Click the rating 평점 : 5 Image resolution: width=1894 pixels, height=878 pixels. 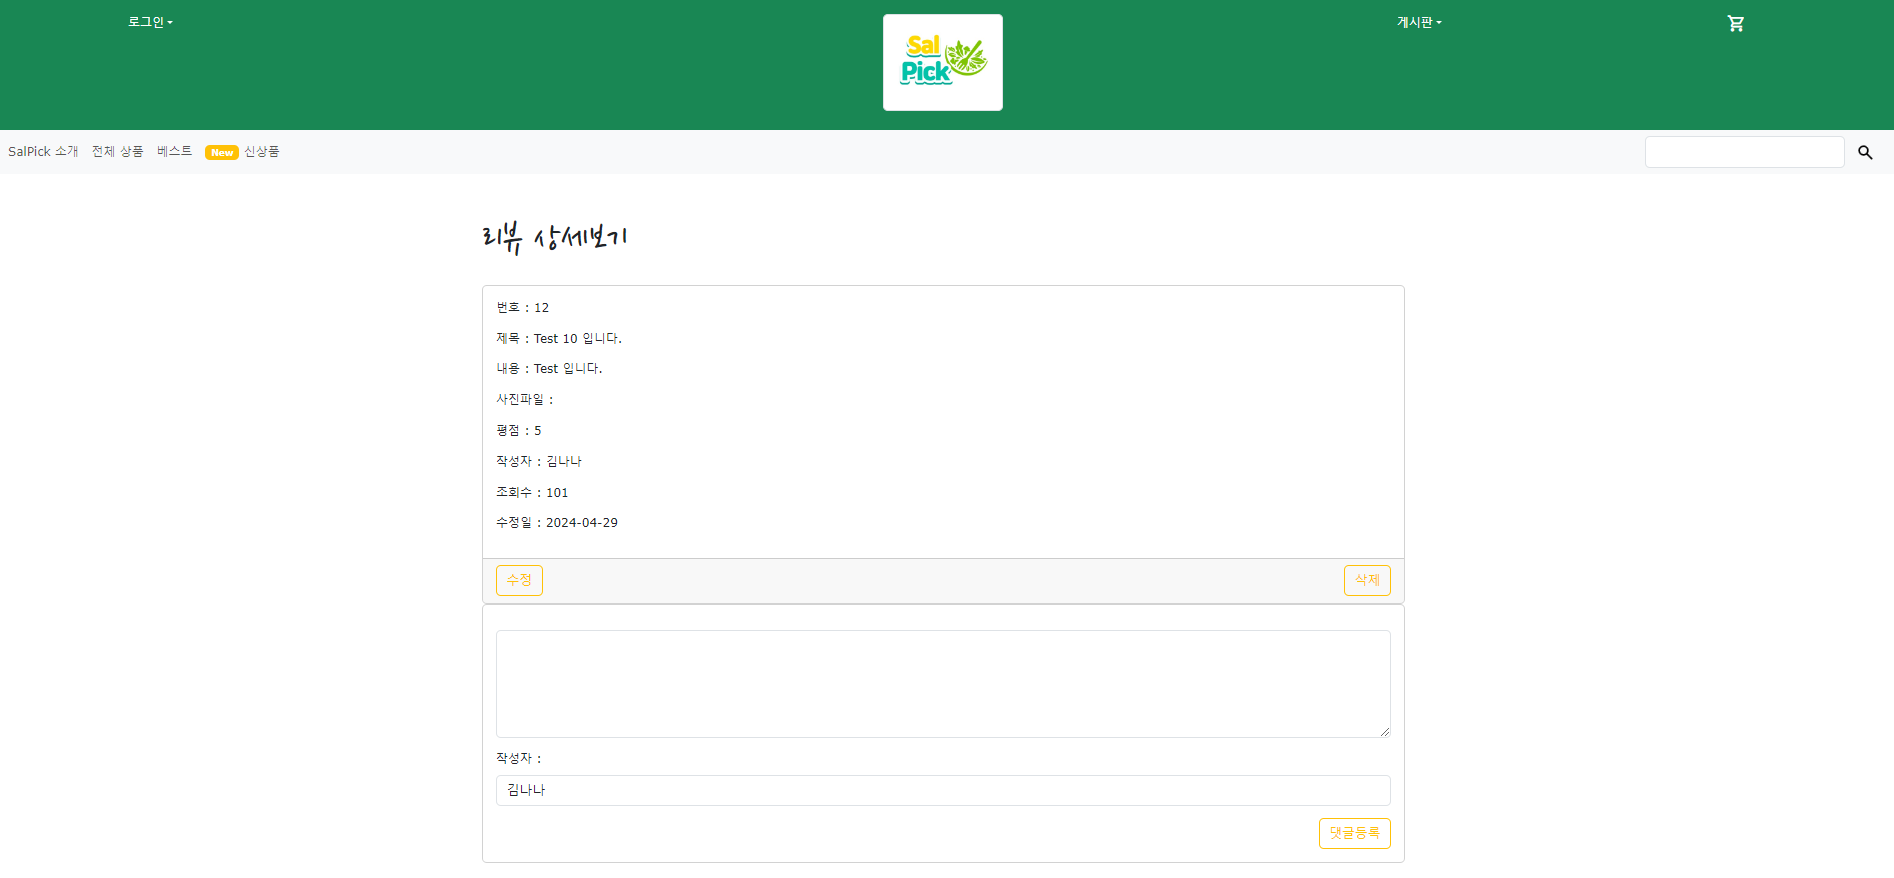tap(518, 431)
